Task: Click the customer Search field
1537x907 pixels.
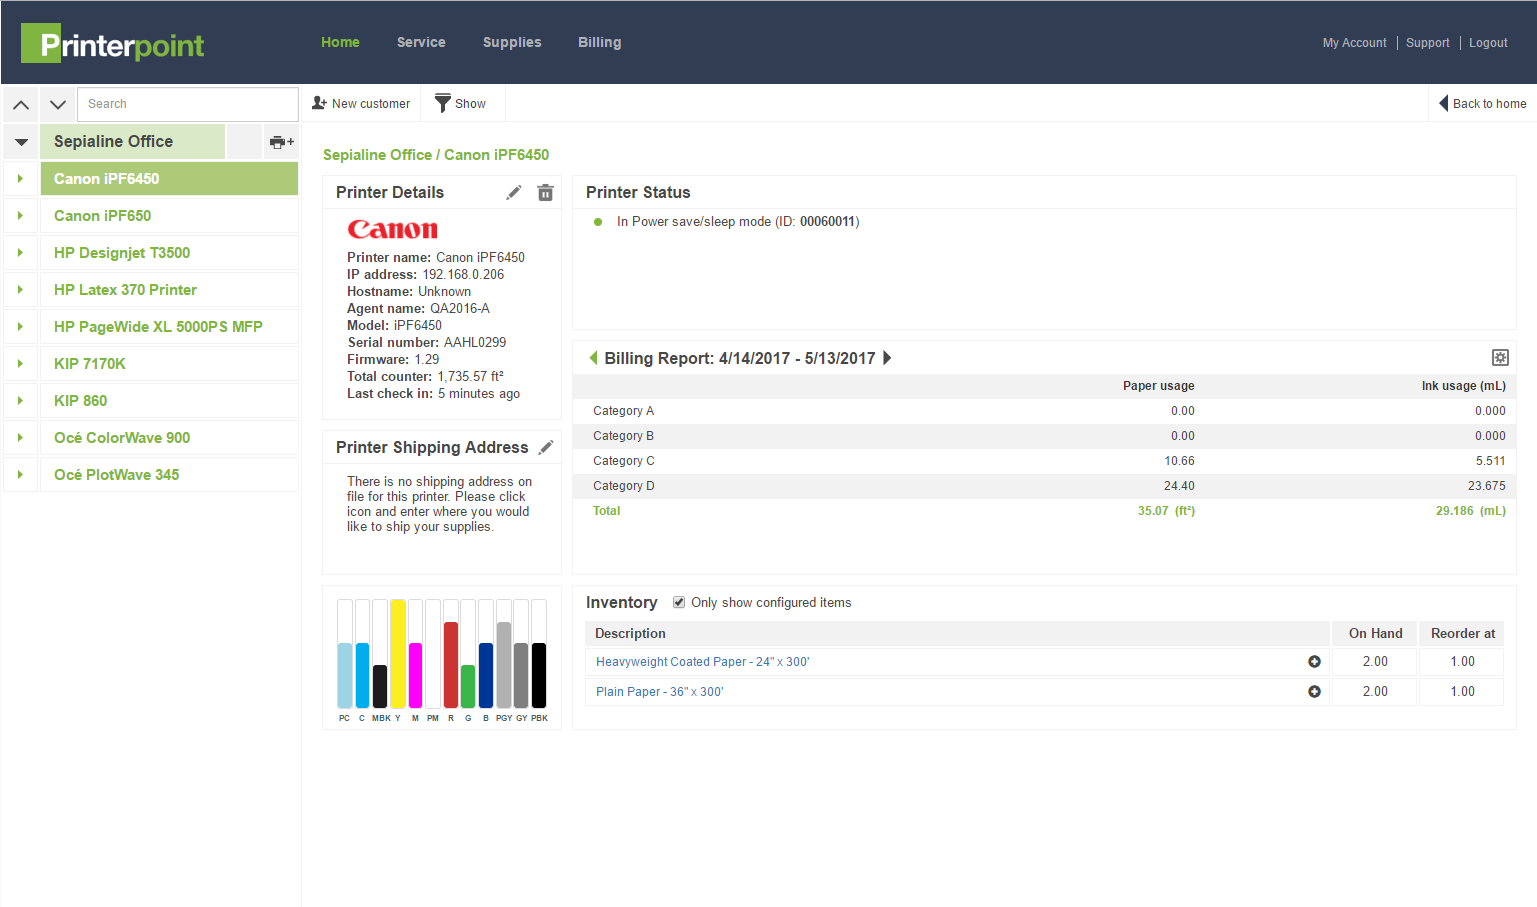Action: pyautogui.click(x=187, y=104)
